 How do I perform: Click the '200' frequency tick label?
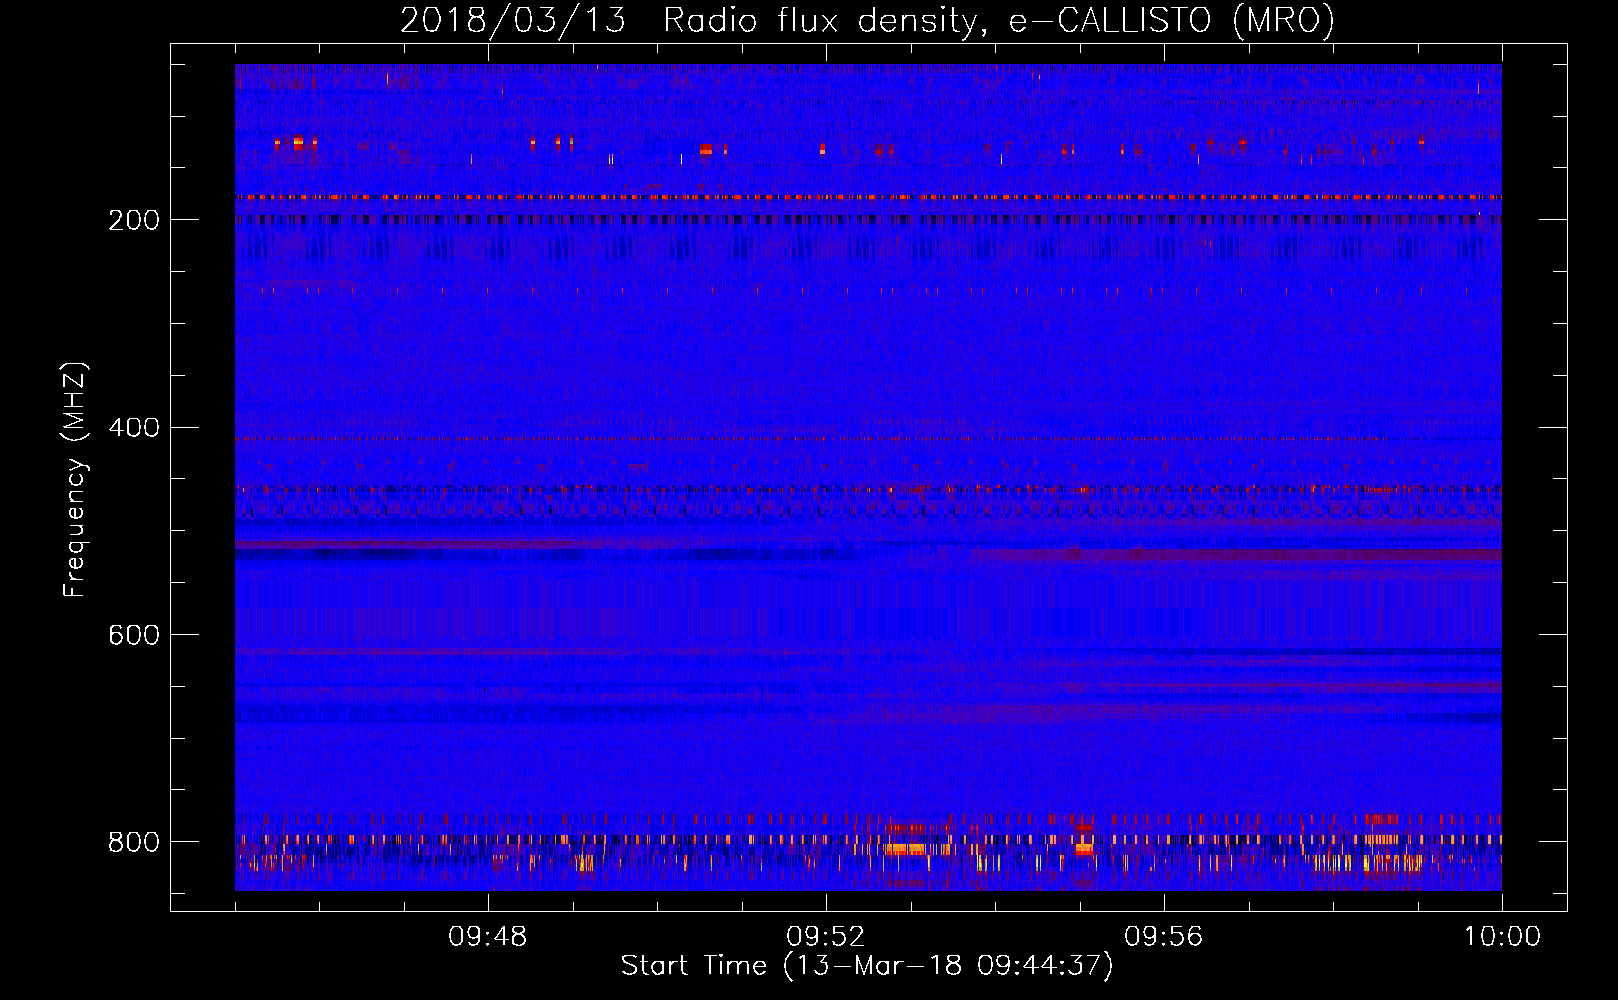click(x=134, y=220)
